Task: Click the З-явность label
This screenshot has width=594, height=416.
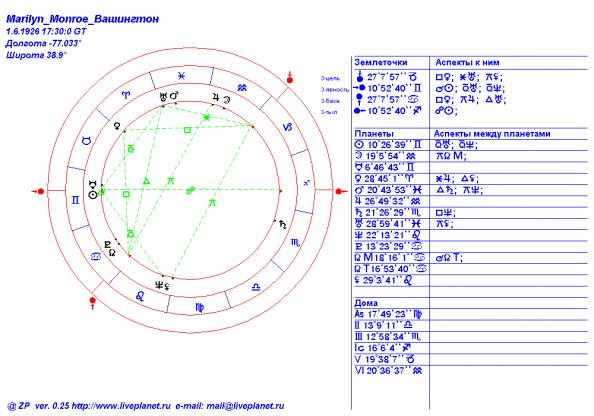Action: (335, 90)
